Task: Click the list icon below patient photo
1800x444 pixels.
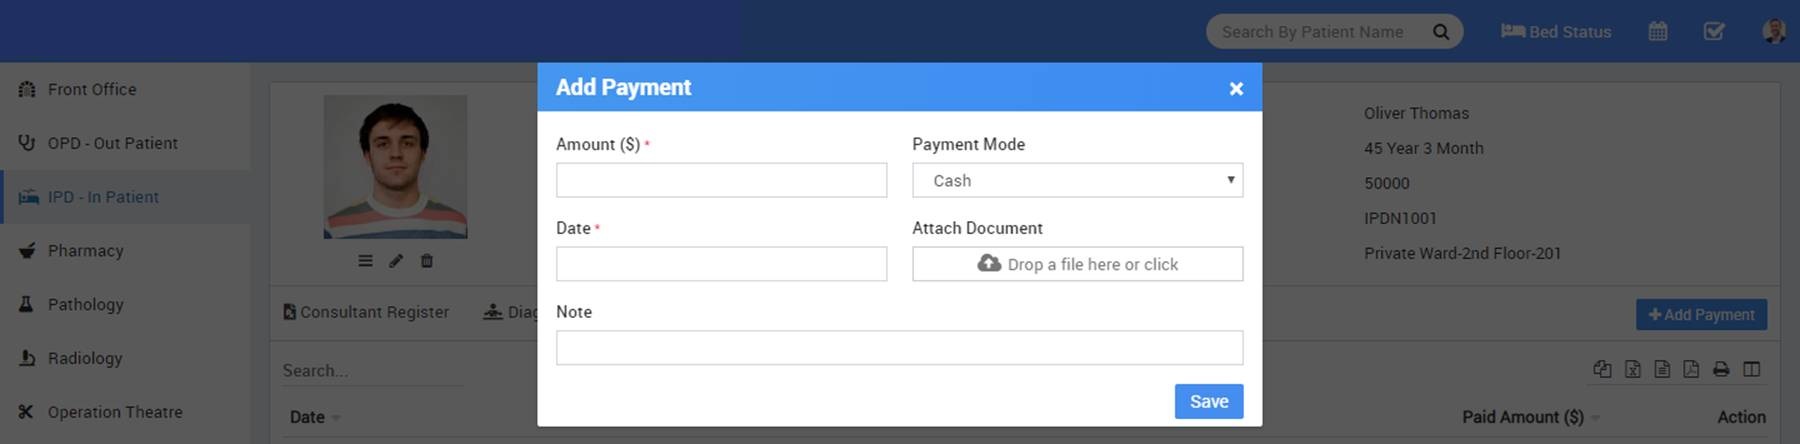Action: coord(365,261)
